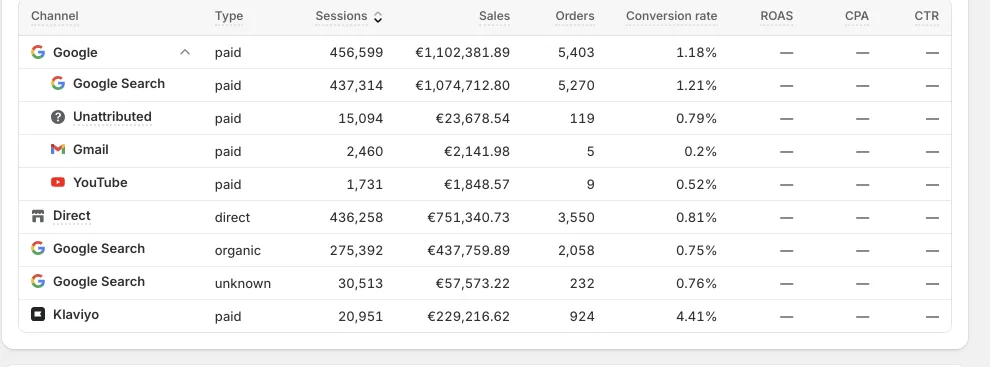Select the organic Google Search channel name
990x367 pixels.
[x=99, y=249]
